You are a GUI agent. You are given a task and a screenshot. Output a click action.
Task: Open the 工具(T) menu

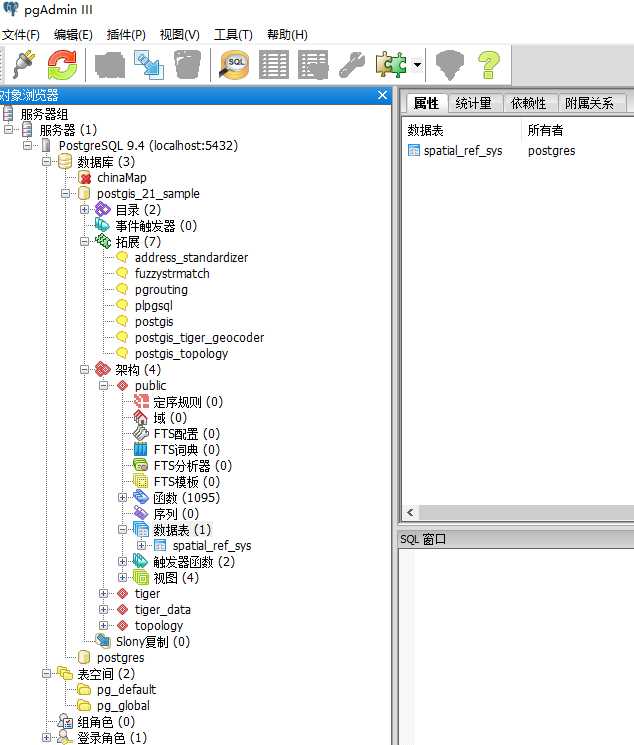233,35
